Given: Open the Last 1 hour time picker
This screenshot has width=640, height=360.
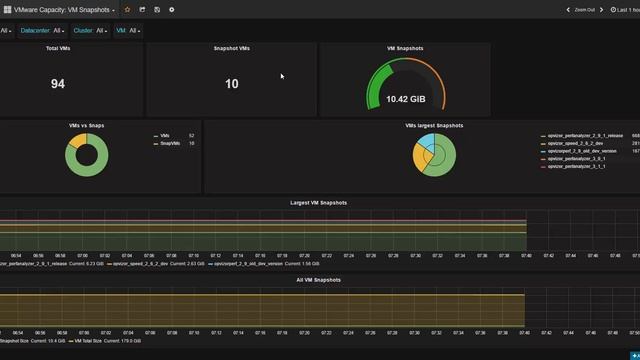Looking at the screenshot, I should pos(625,10).
